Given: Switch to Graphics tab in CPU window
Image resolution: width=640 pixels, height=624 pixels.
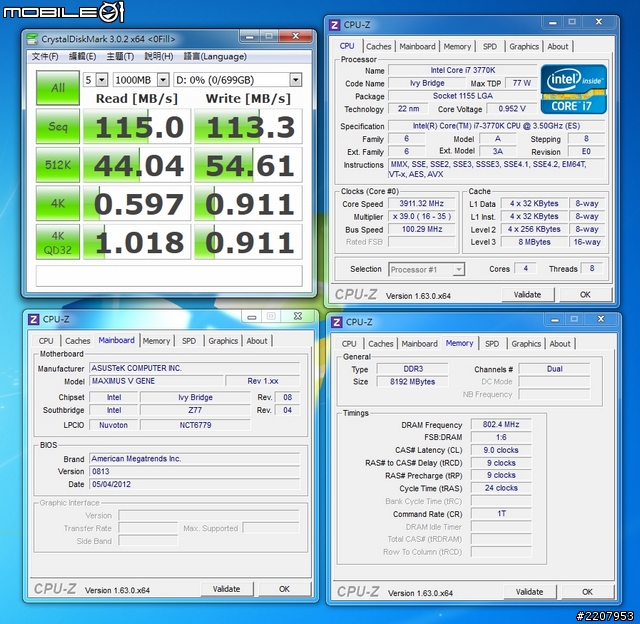Looking at the screenshot, I should (524, 47).
